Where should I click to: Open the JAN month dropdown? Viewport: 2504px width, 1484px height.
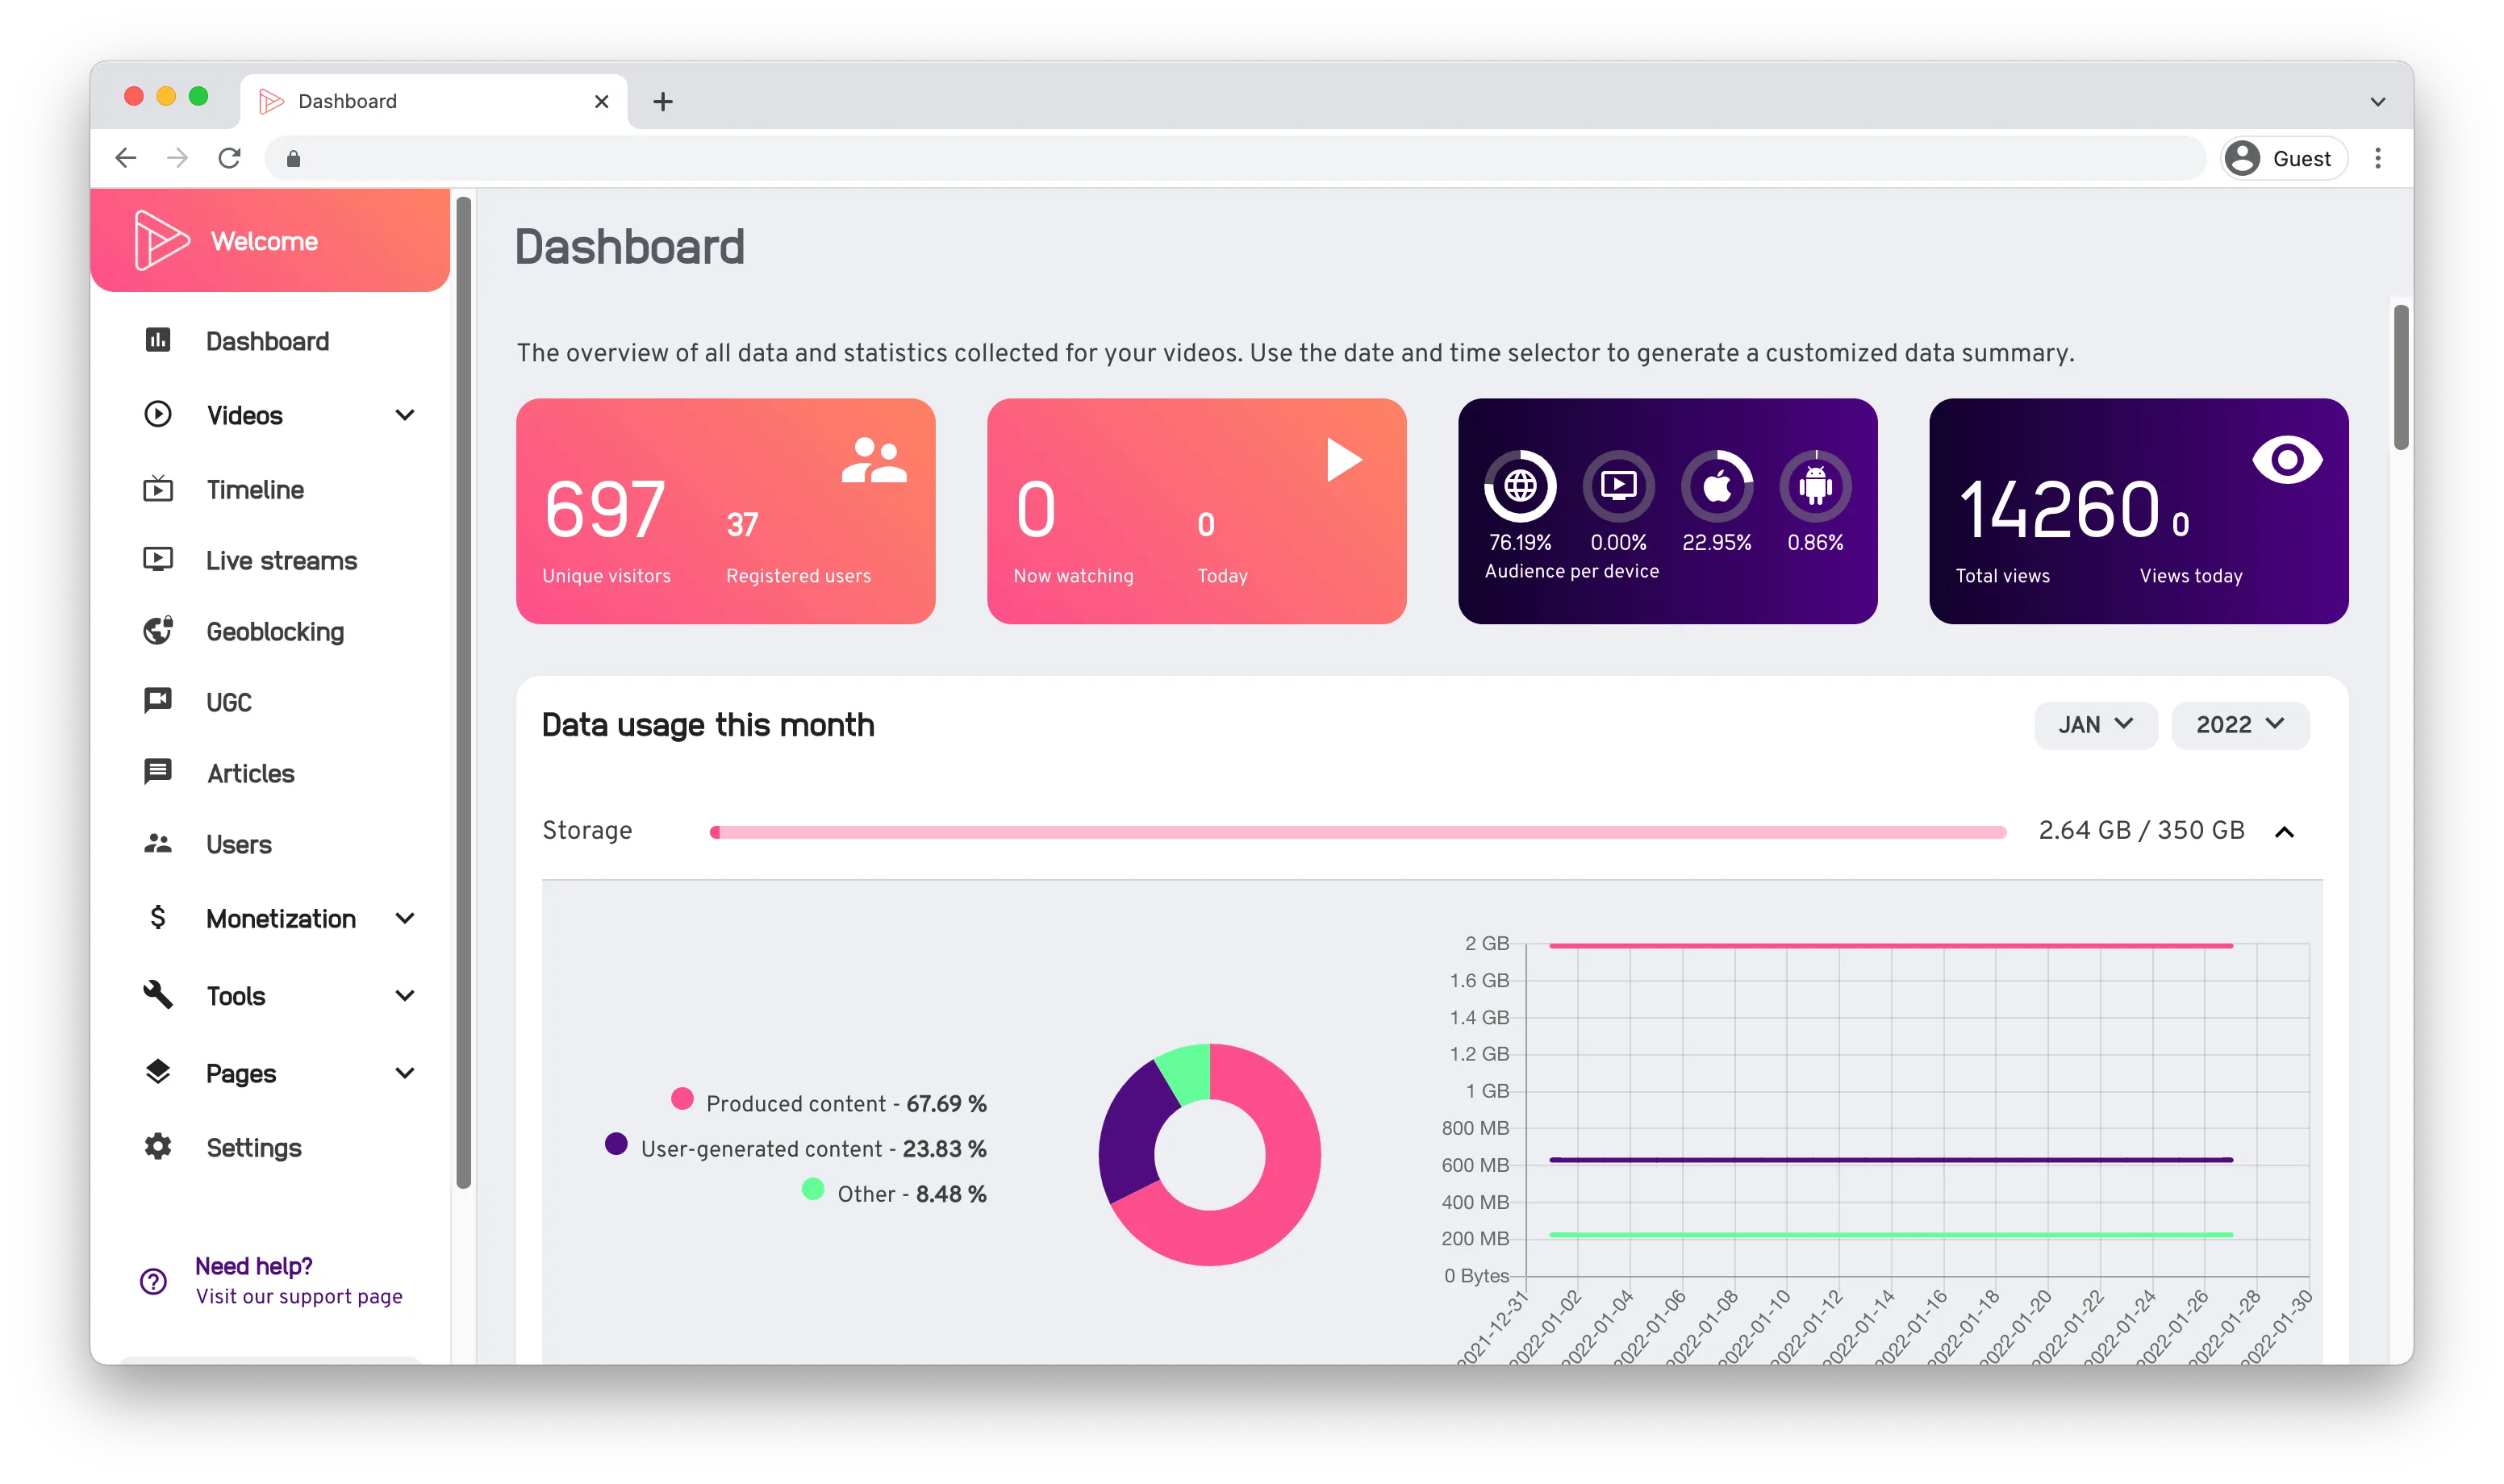pos(2095,725)
